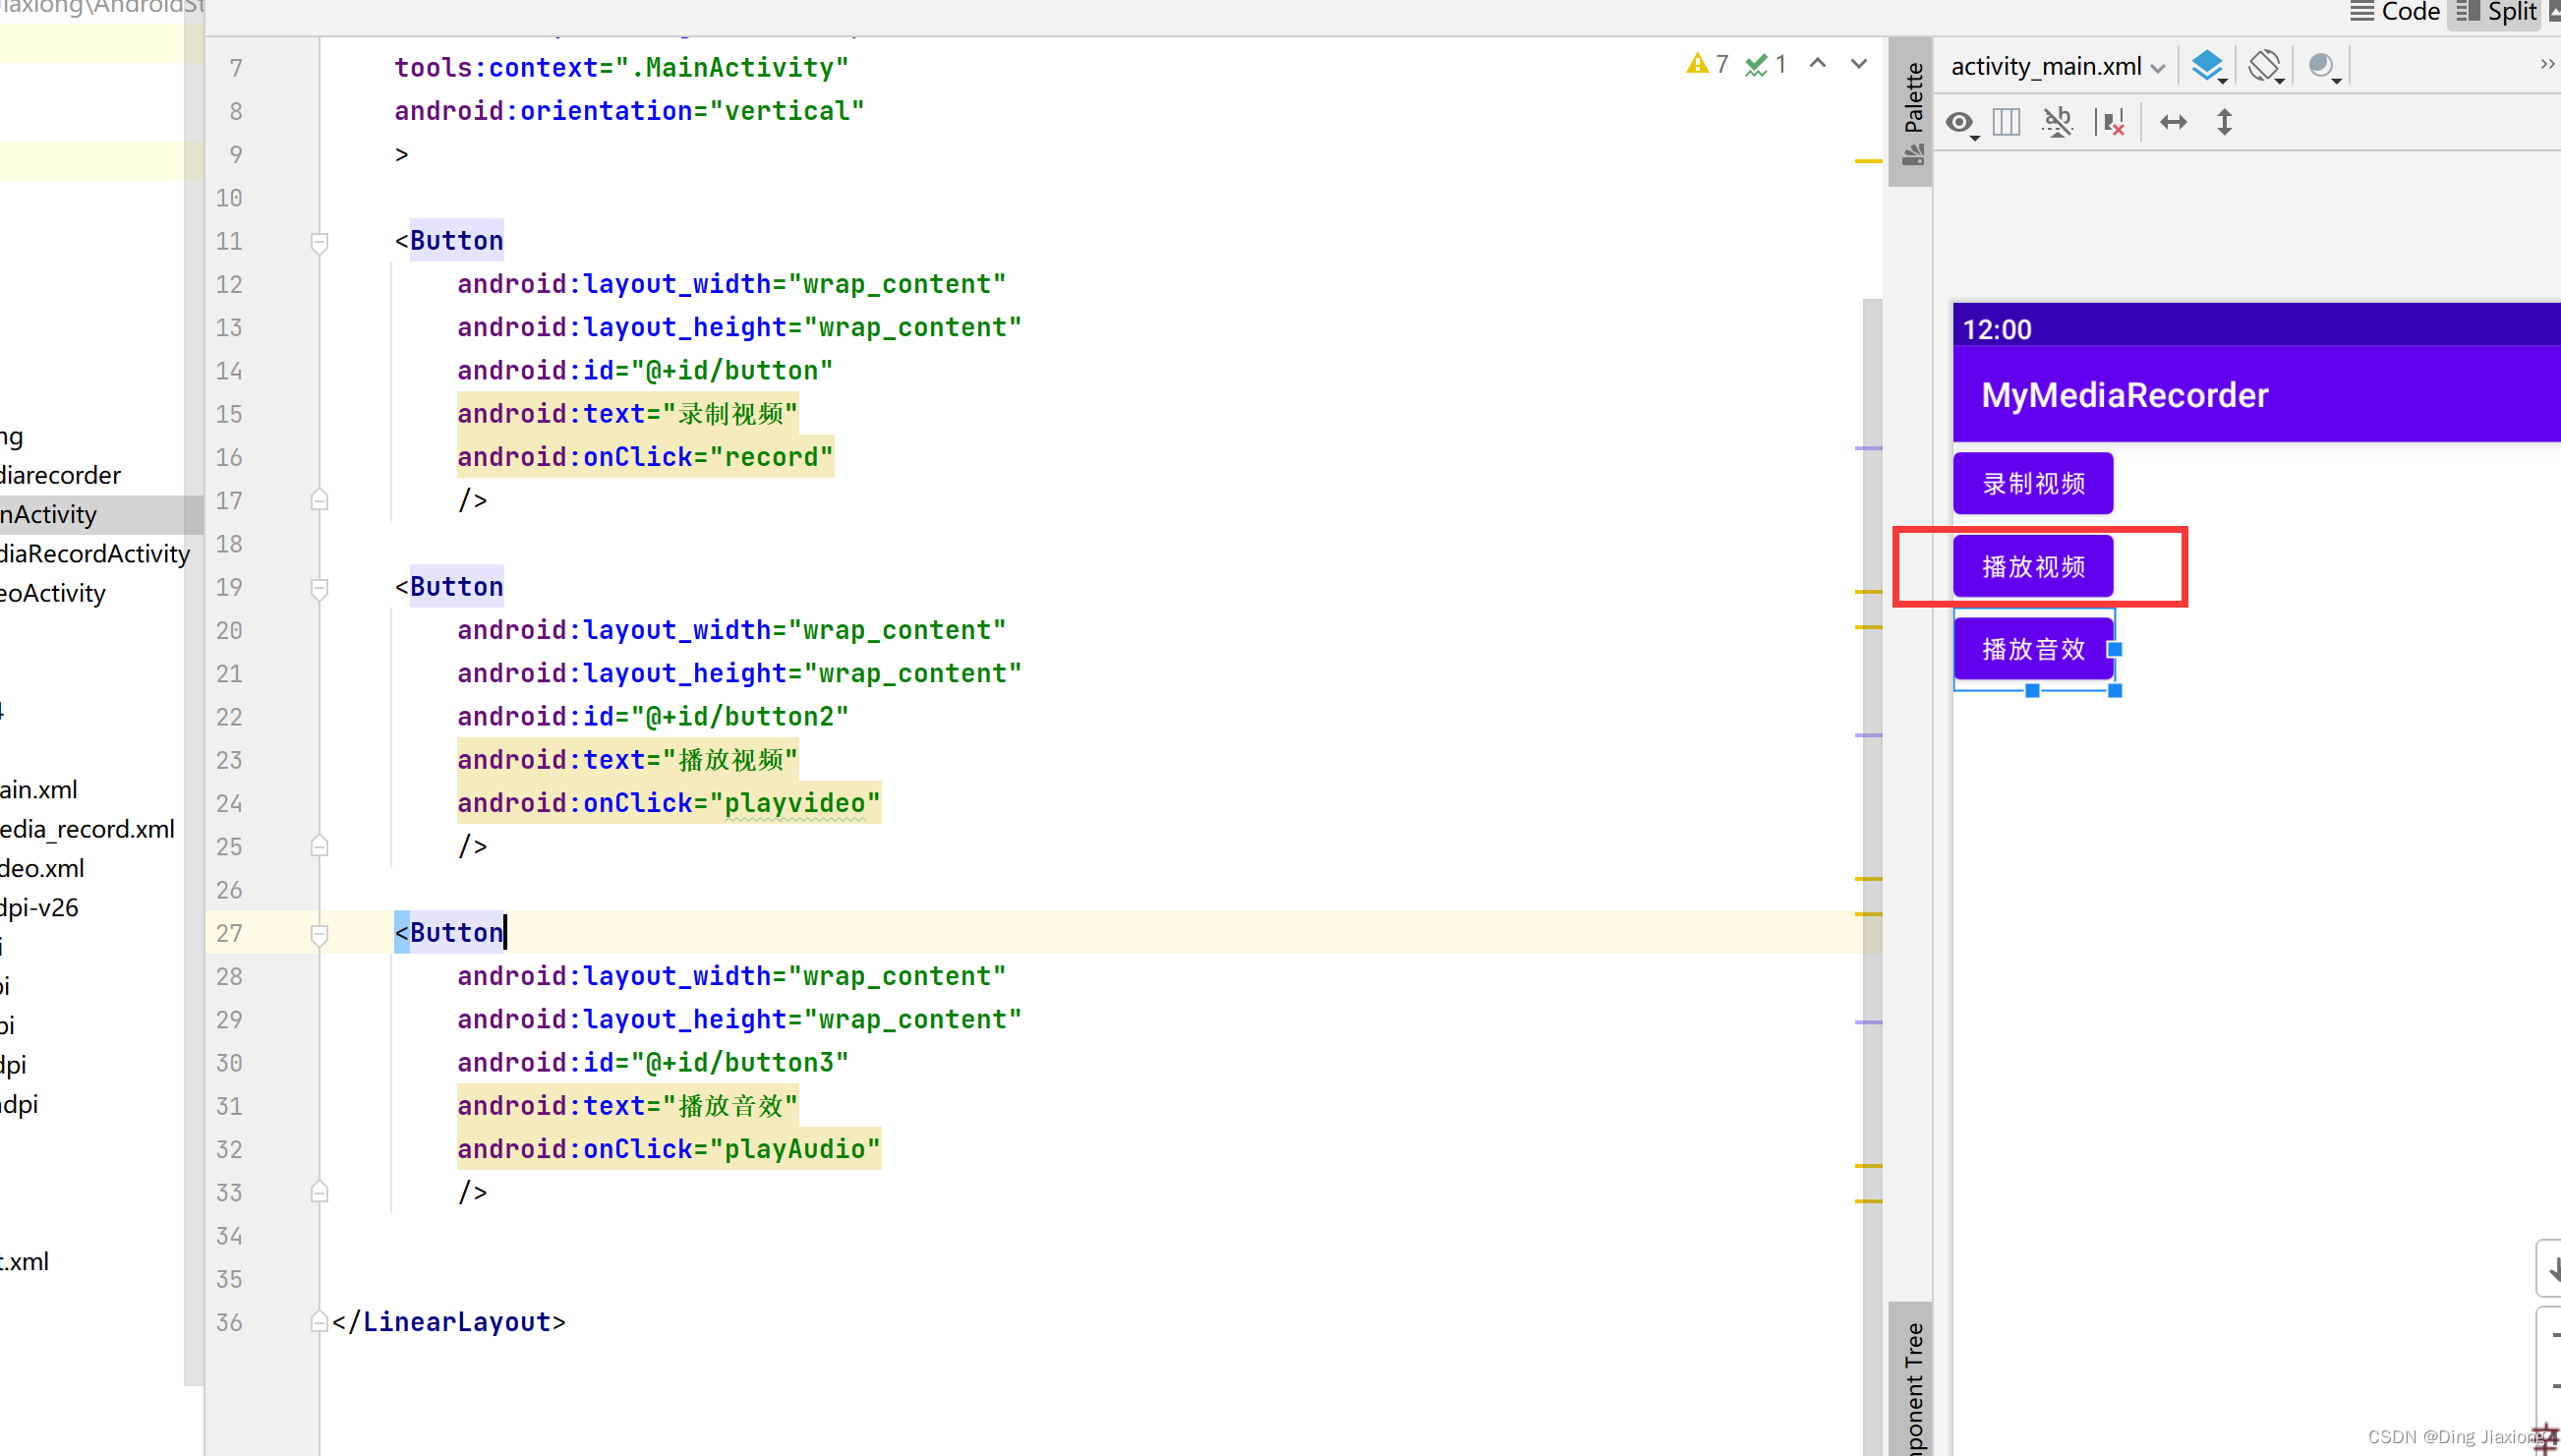Viewport: 2561px width, 1456px height.
Task: Click the Clear constraints red X icon
Action: tap(2111, 122)
